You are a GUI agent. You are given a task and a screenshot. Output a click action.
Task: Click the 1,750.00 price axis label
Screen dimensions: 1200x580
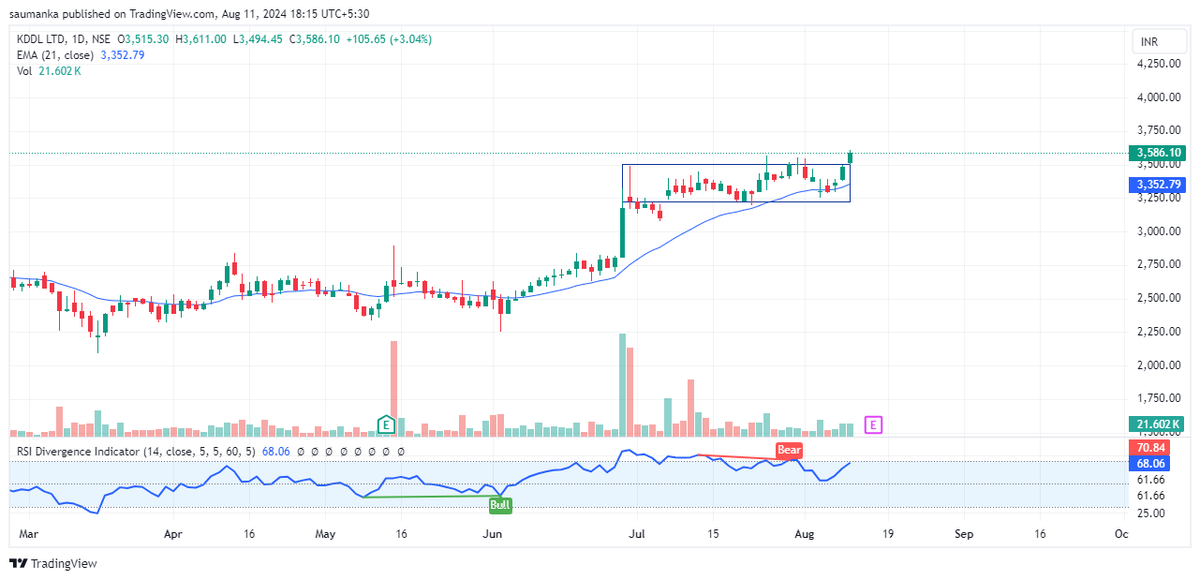tap(1158, 398)
